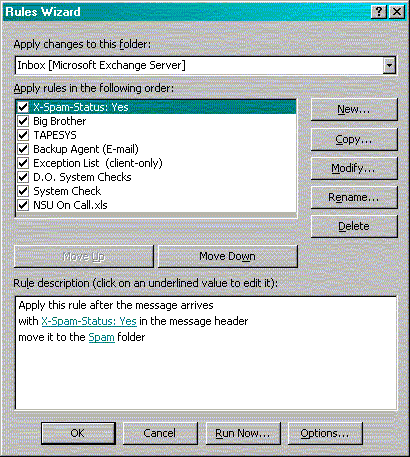Open the Options... dialog

coord(325,433)
